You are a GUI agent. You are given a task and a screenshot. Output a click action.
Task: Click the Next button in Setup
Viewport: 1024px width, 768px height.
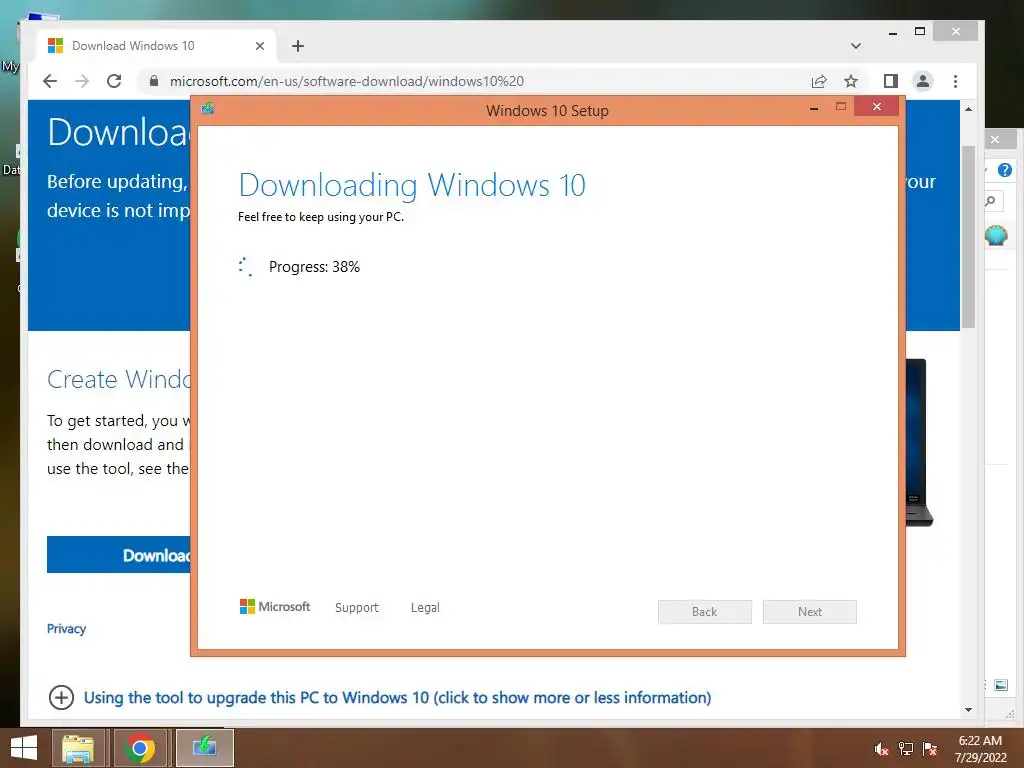(810, 612)
